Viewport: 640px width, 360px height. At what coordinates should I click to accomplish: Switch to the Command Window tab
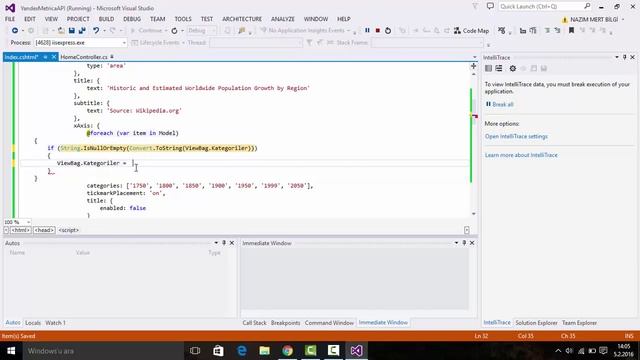click(329, 323)
